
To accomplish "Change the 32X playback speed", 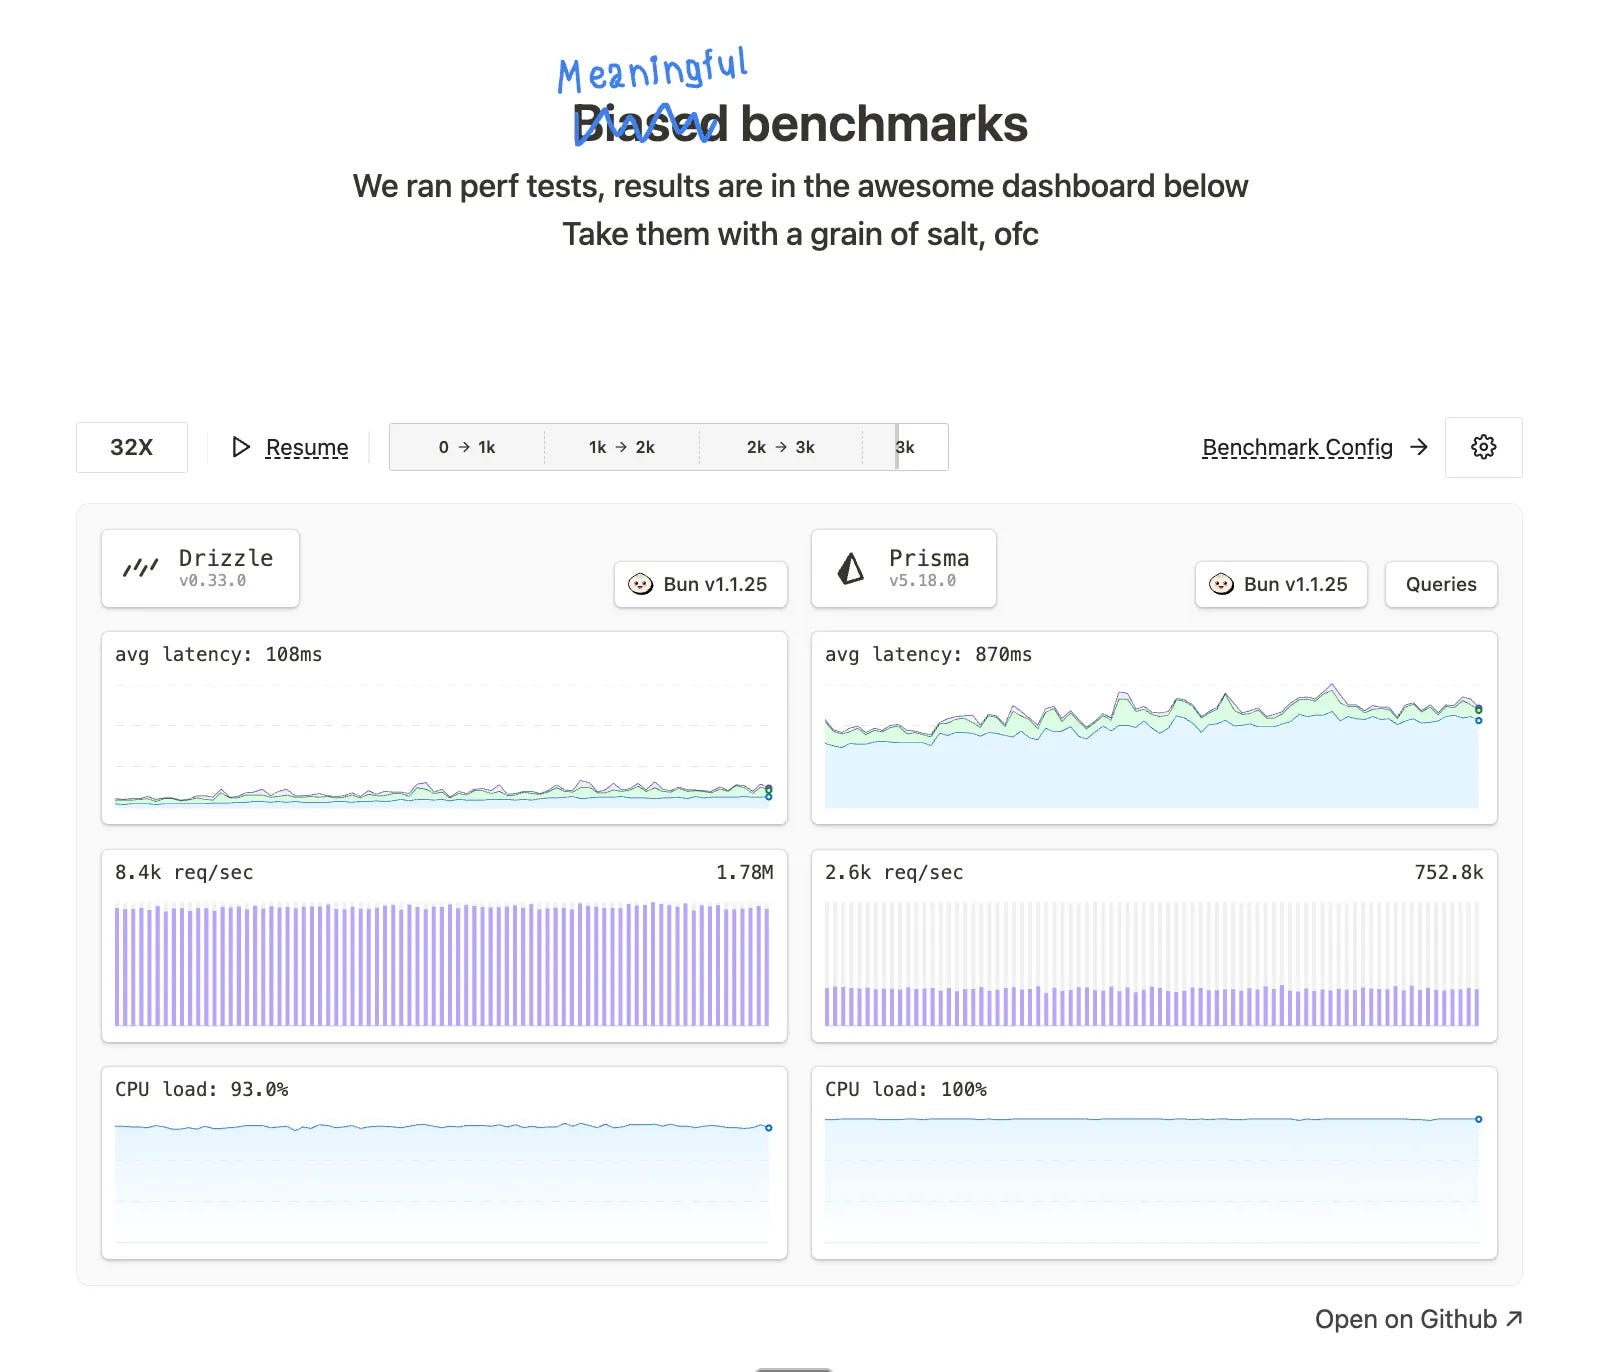I will [132, 447].
